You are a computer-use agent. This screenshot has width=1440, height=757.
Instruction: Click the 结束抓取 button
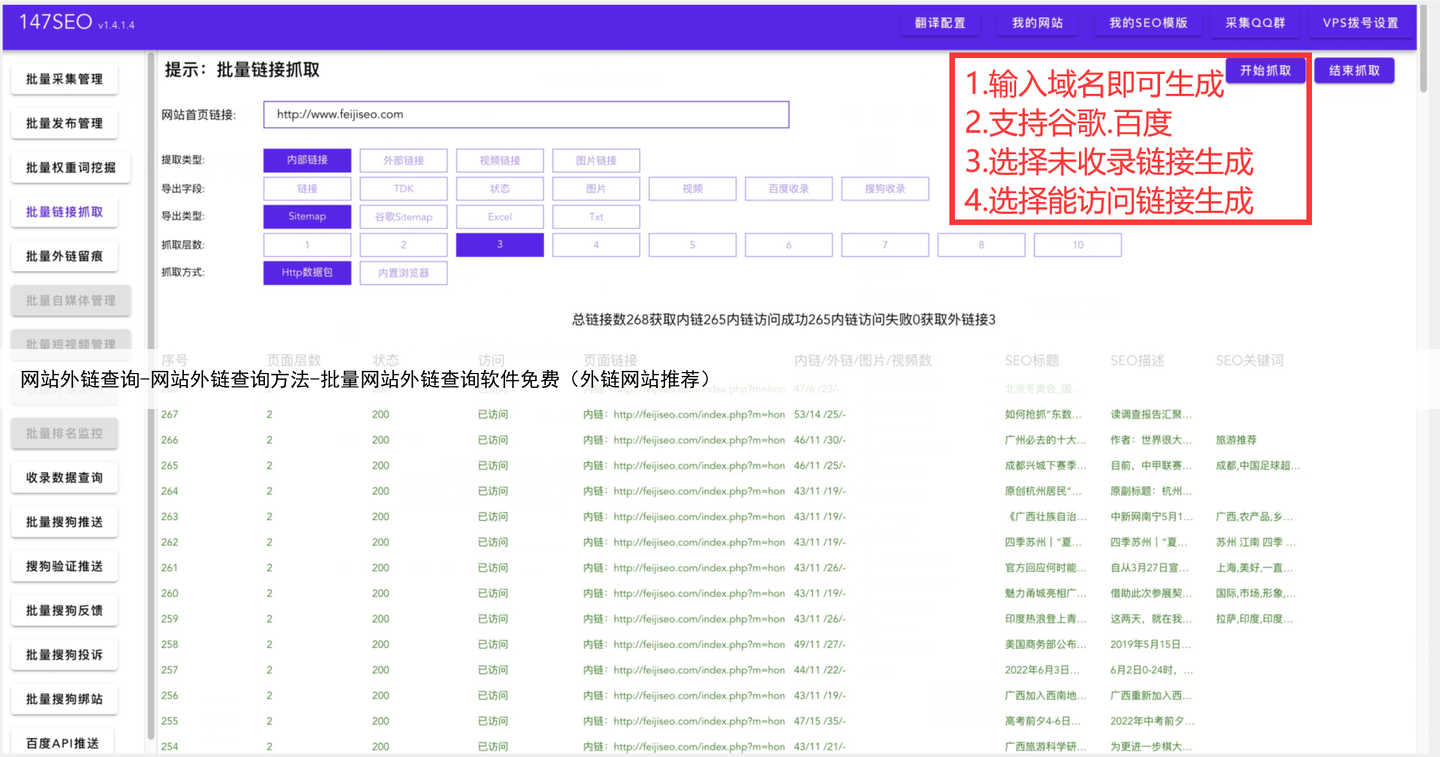click(1353, 71)
